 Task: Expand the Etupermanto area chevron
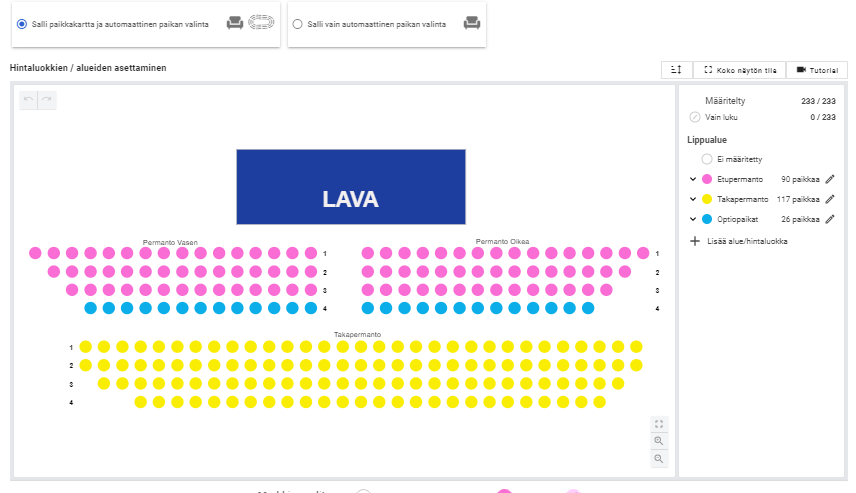[693, 179]
